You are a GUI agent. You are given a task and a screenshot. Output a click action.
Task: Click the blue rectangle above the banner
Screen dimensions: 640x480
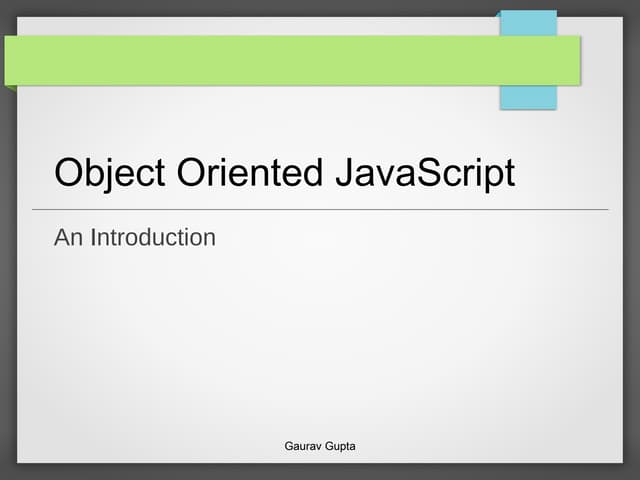tap(527, 22)
